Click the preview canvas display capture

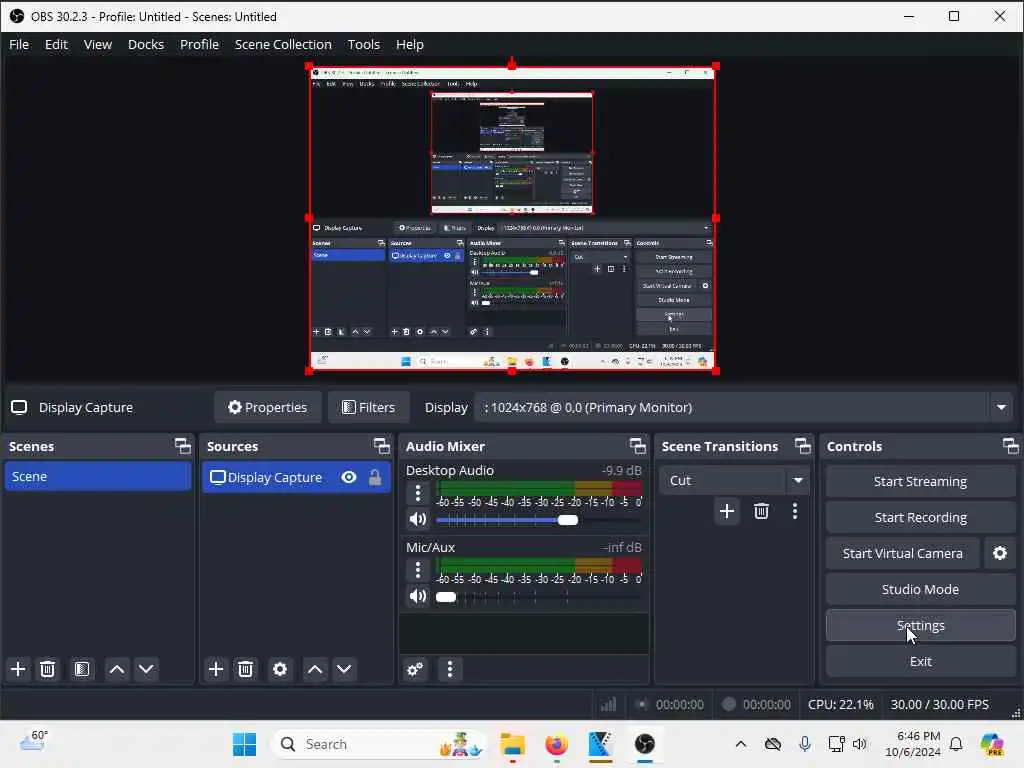512,218
